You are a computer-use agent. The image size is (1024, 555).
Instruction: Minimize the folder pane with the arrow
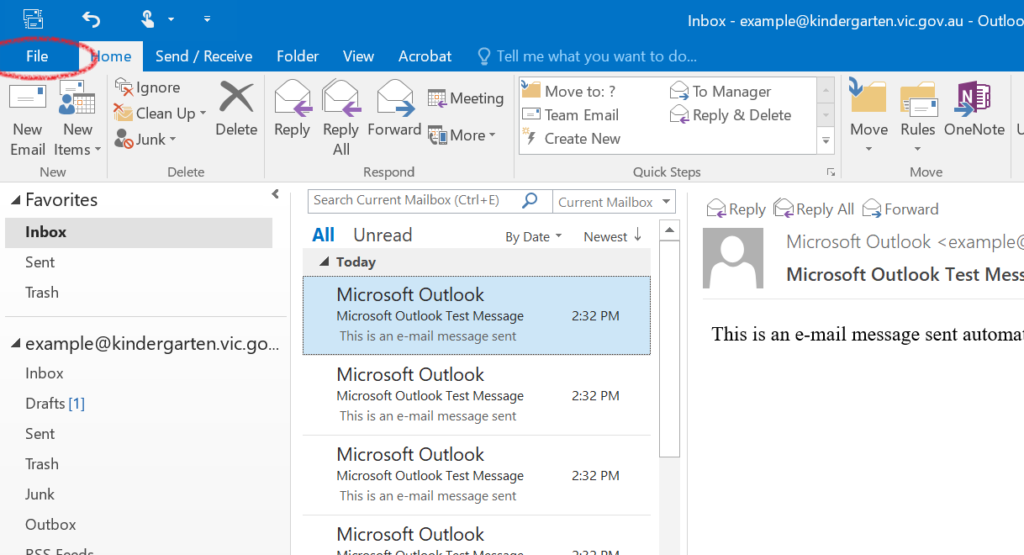[x=276, y=194]
